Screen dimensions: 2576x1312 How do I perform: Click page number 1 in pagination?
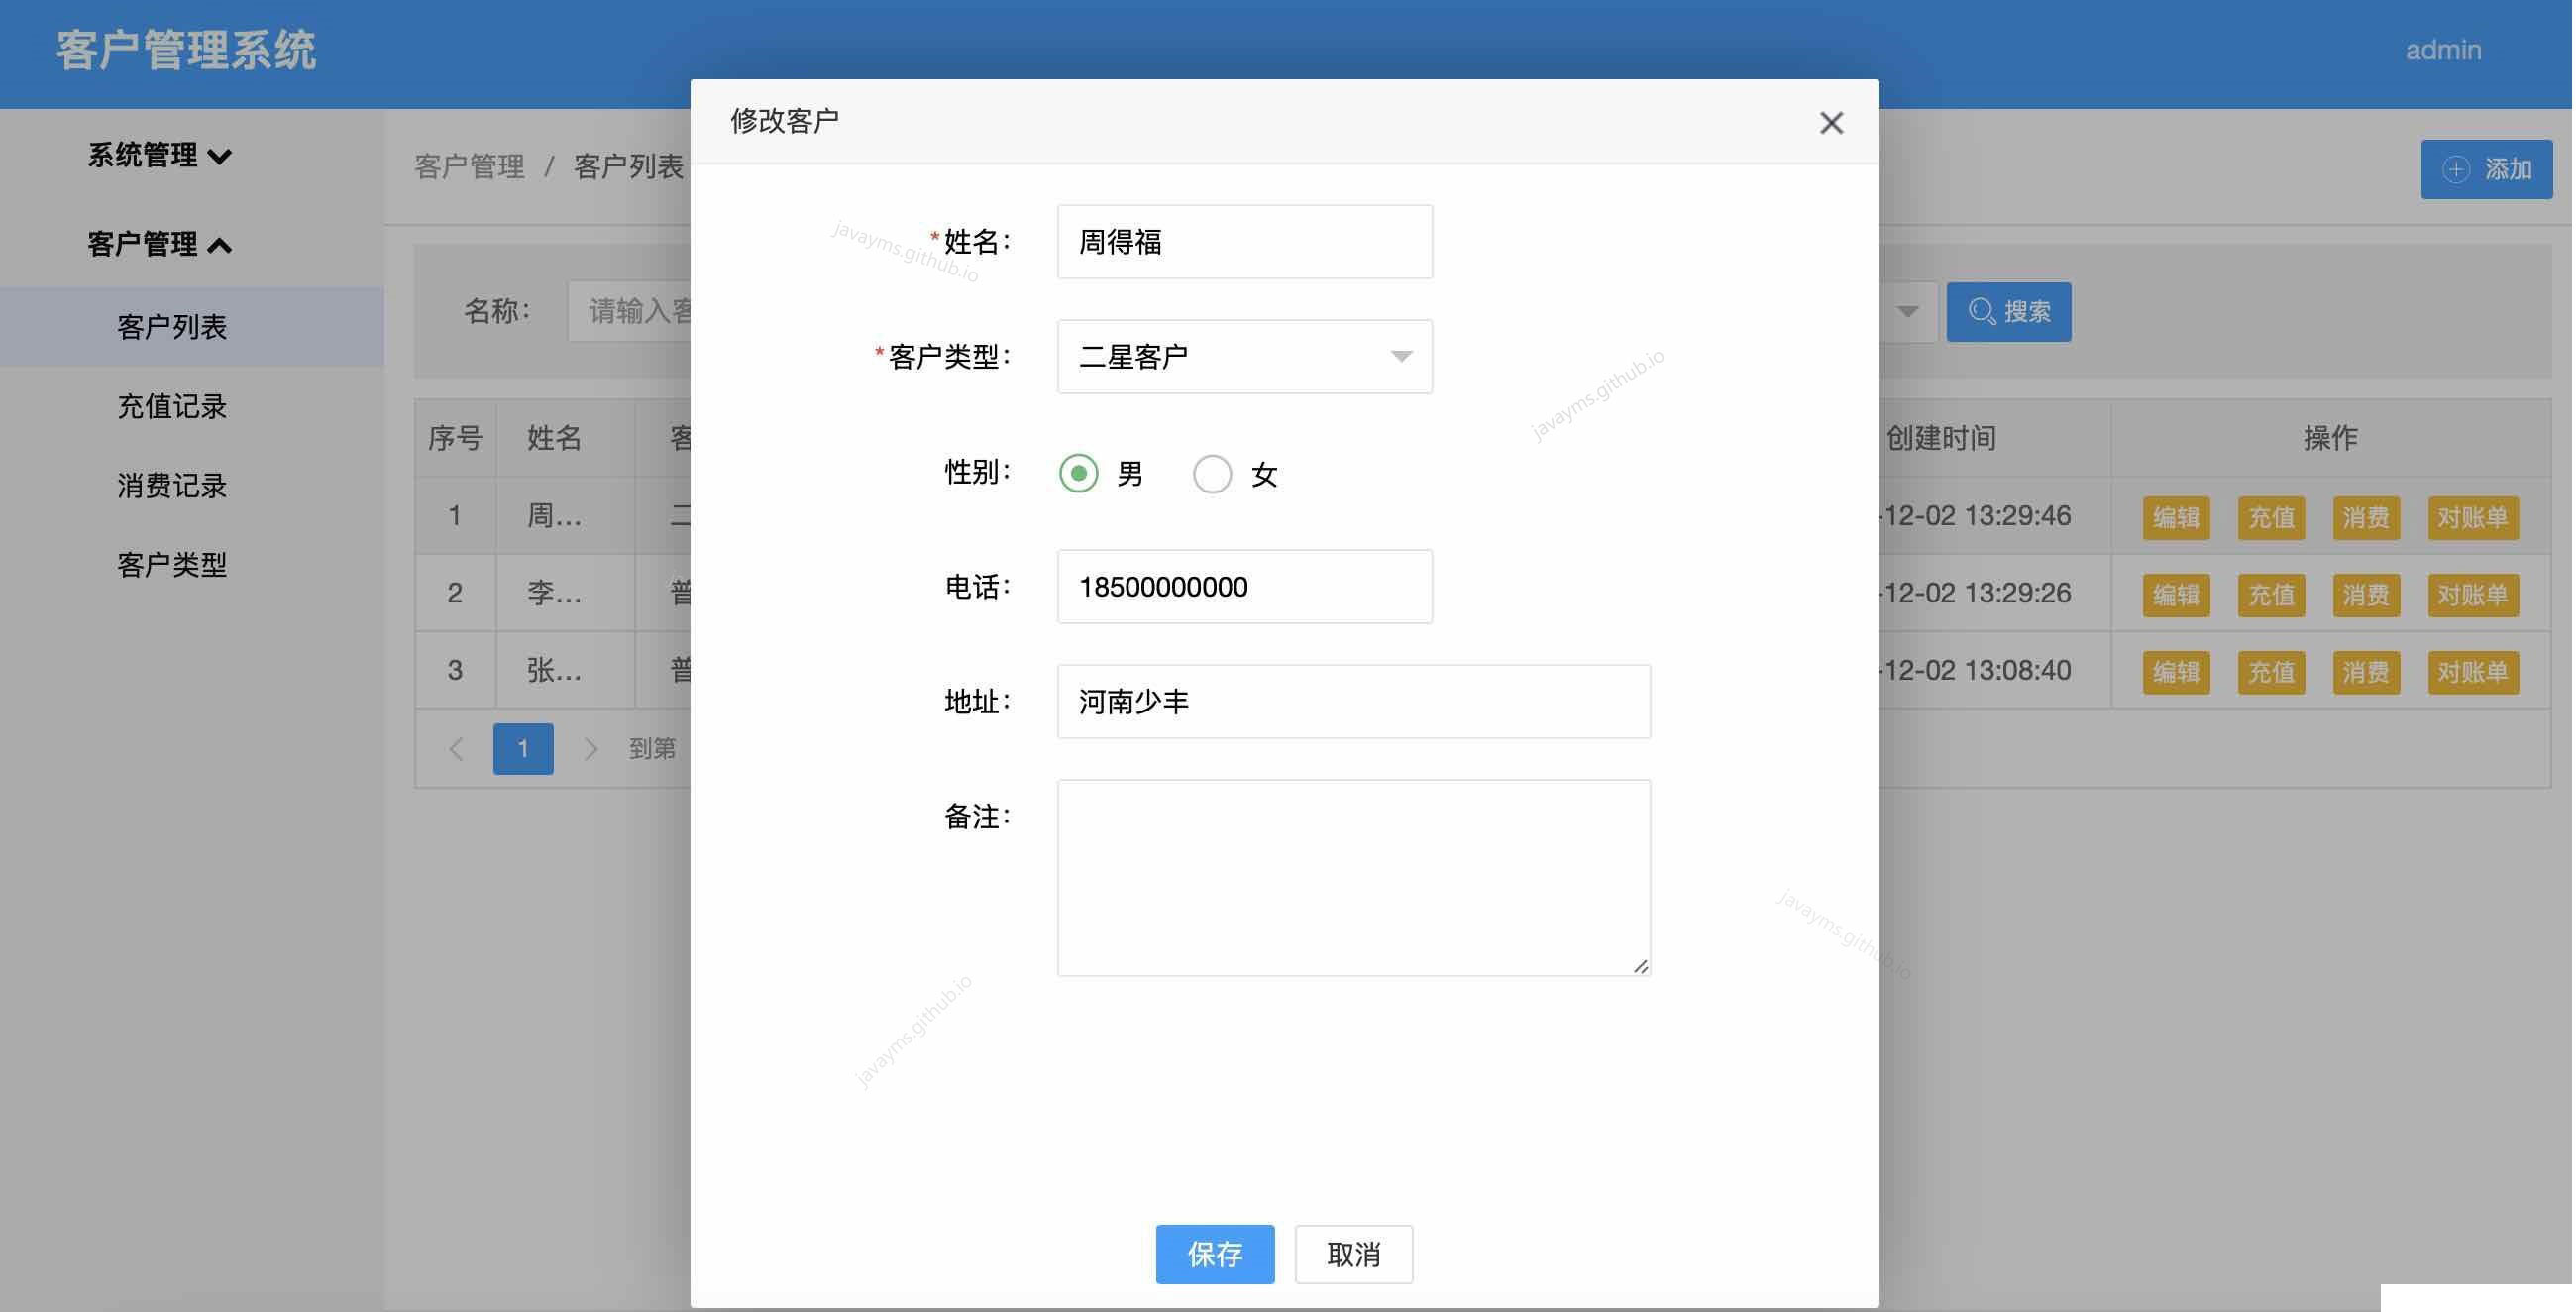(x=523, y=749)
